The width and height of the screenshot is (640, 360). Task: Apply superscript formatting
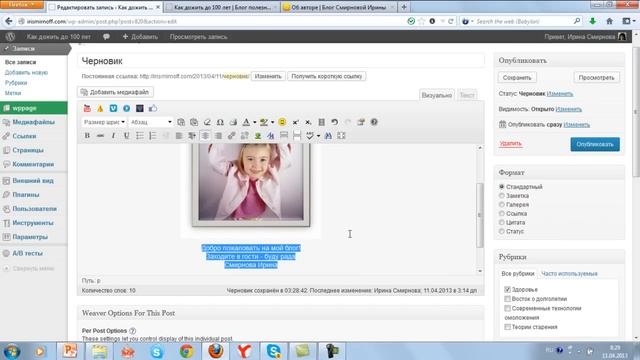(295, 122)
